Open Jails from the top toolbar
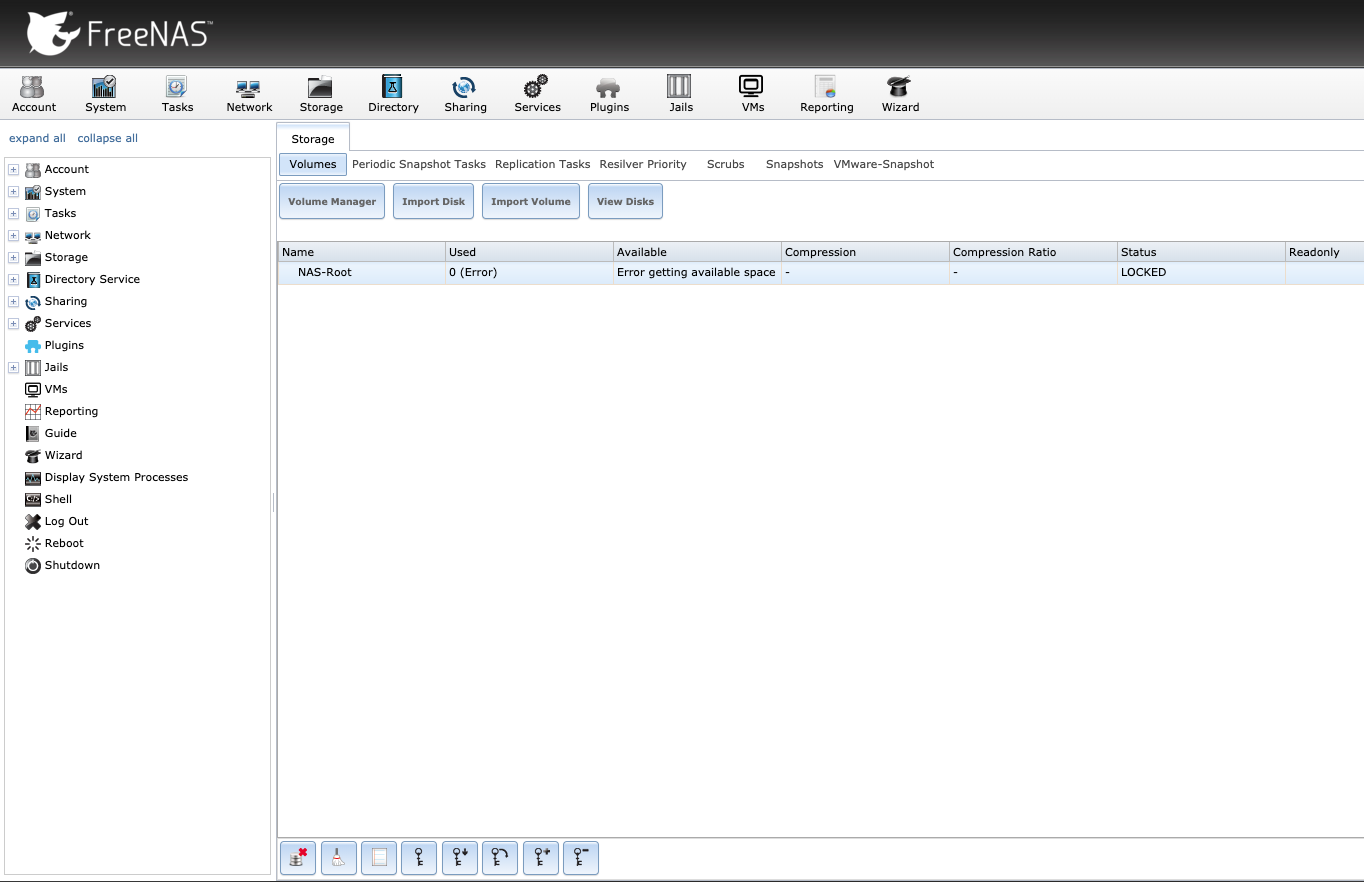The image size is (1364, 882). coord(681,94)
